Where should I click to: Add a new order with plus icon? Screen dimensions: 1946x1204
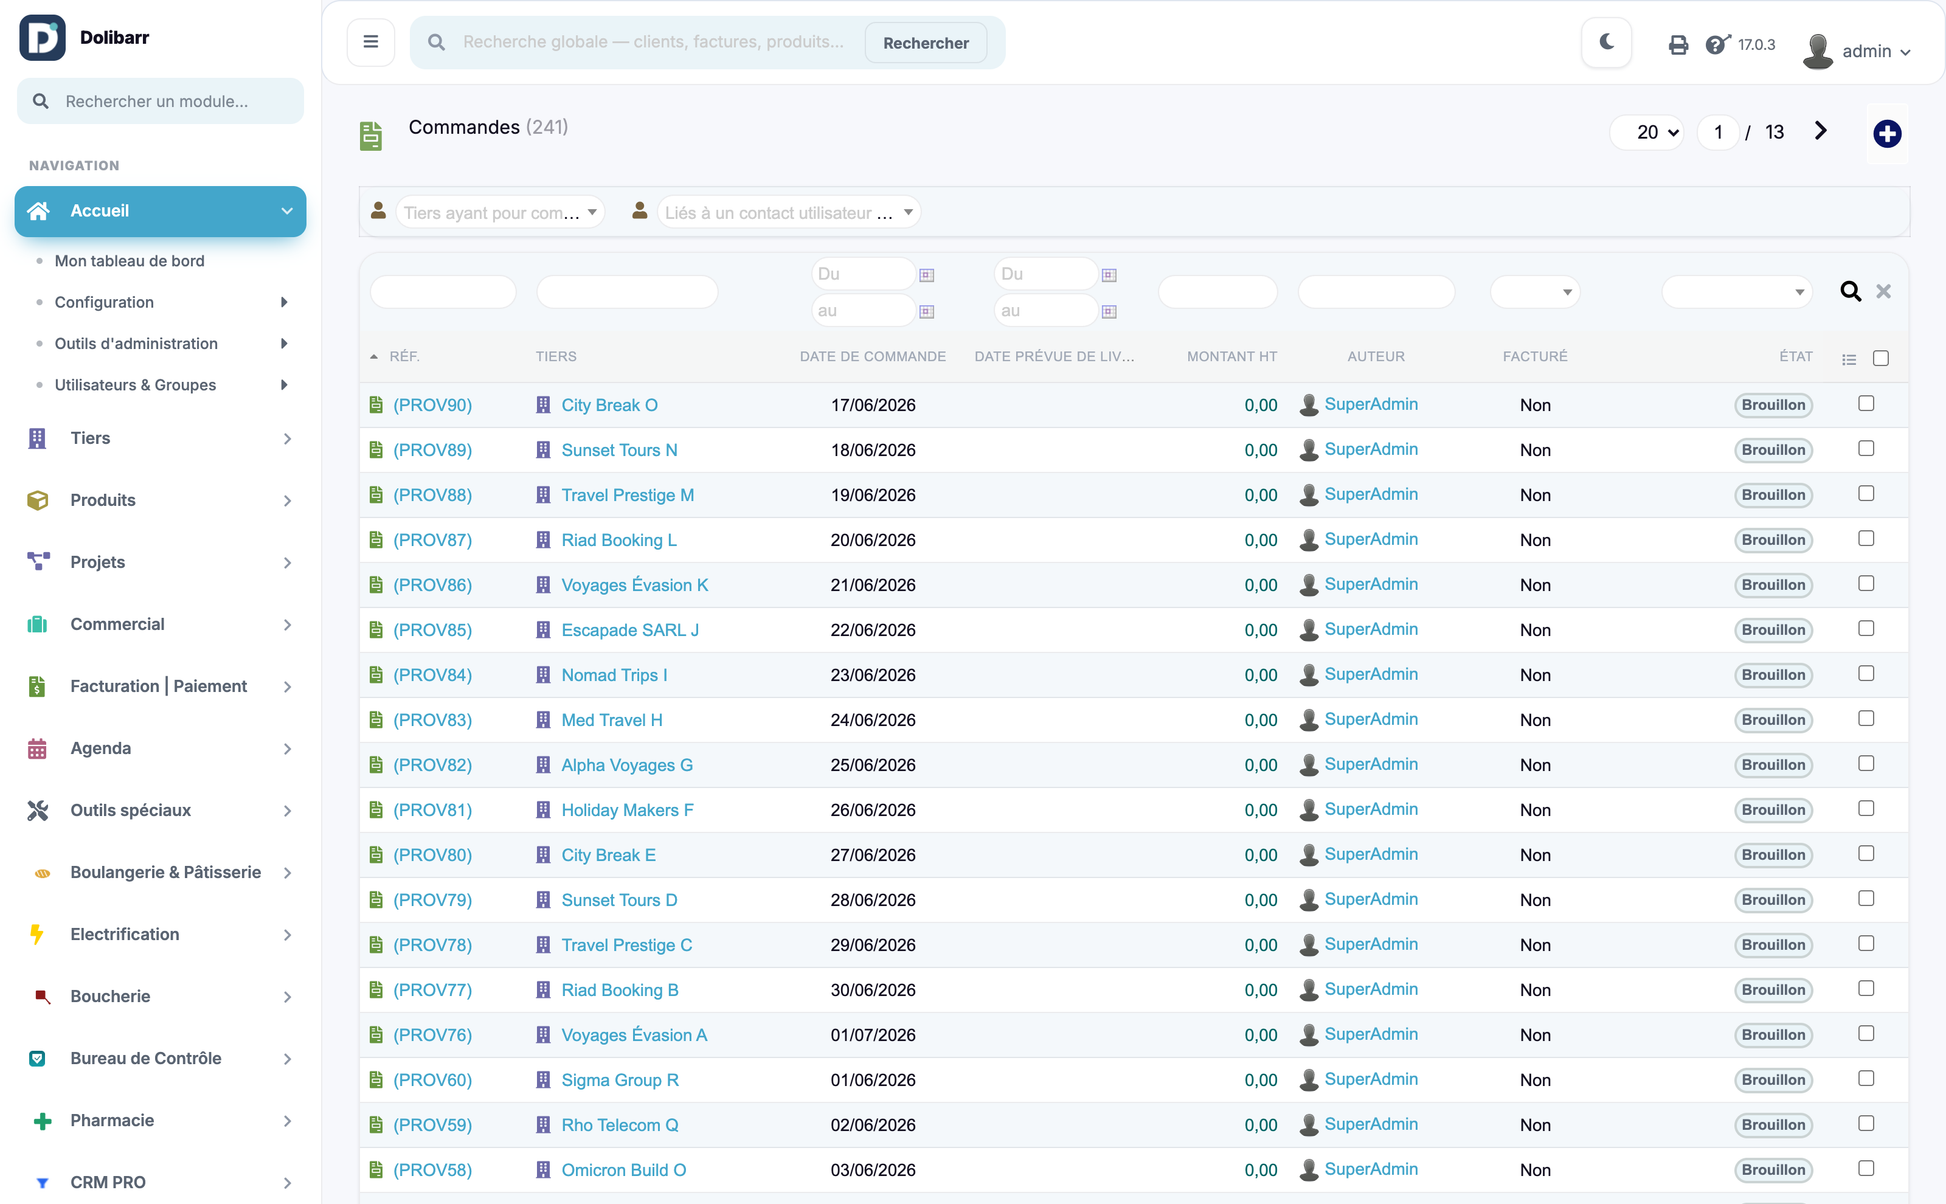coord(1887,133)
